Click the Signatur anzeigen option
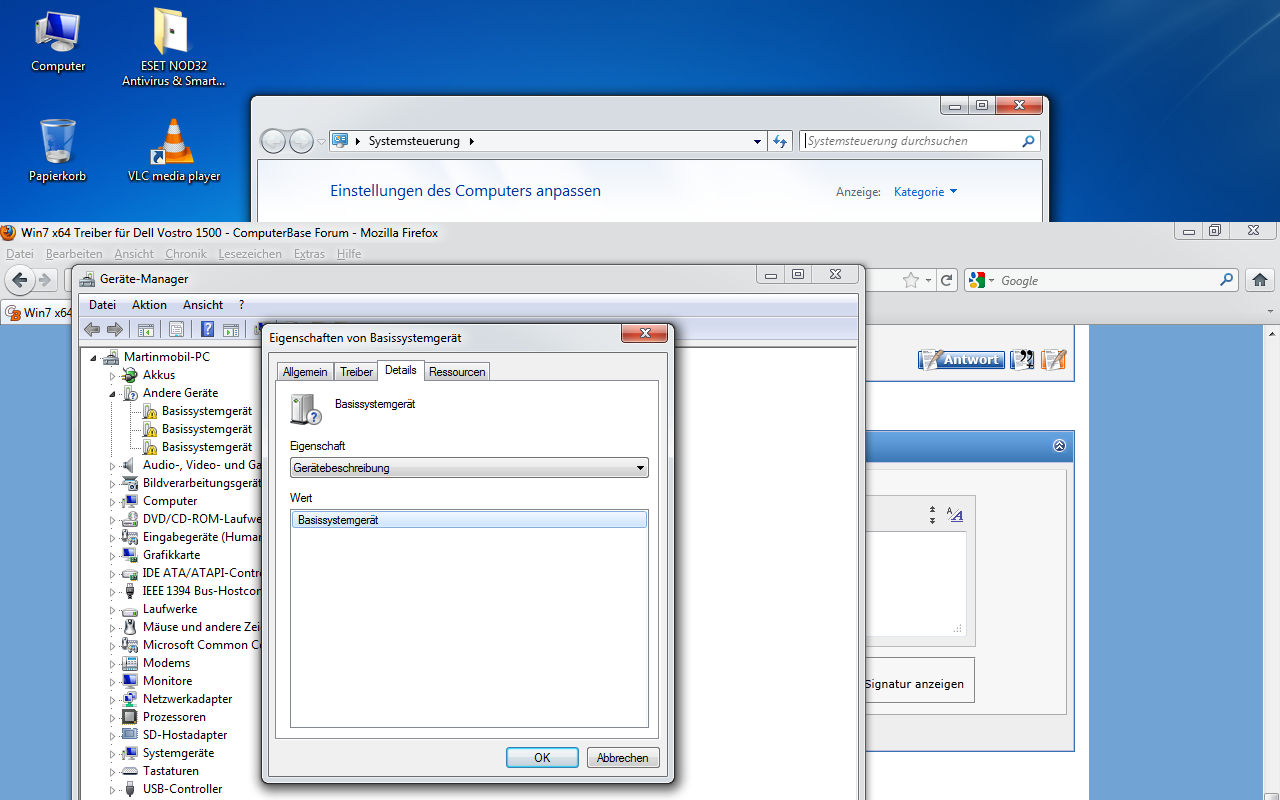This screenshot has height=800, width=1280. point(914,684)
